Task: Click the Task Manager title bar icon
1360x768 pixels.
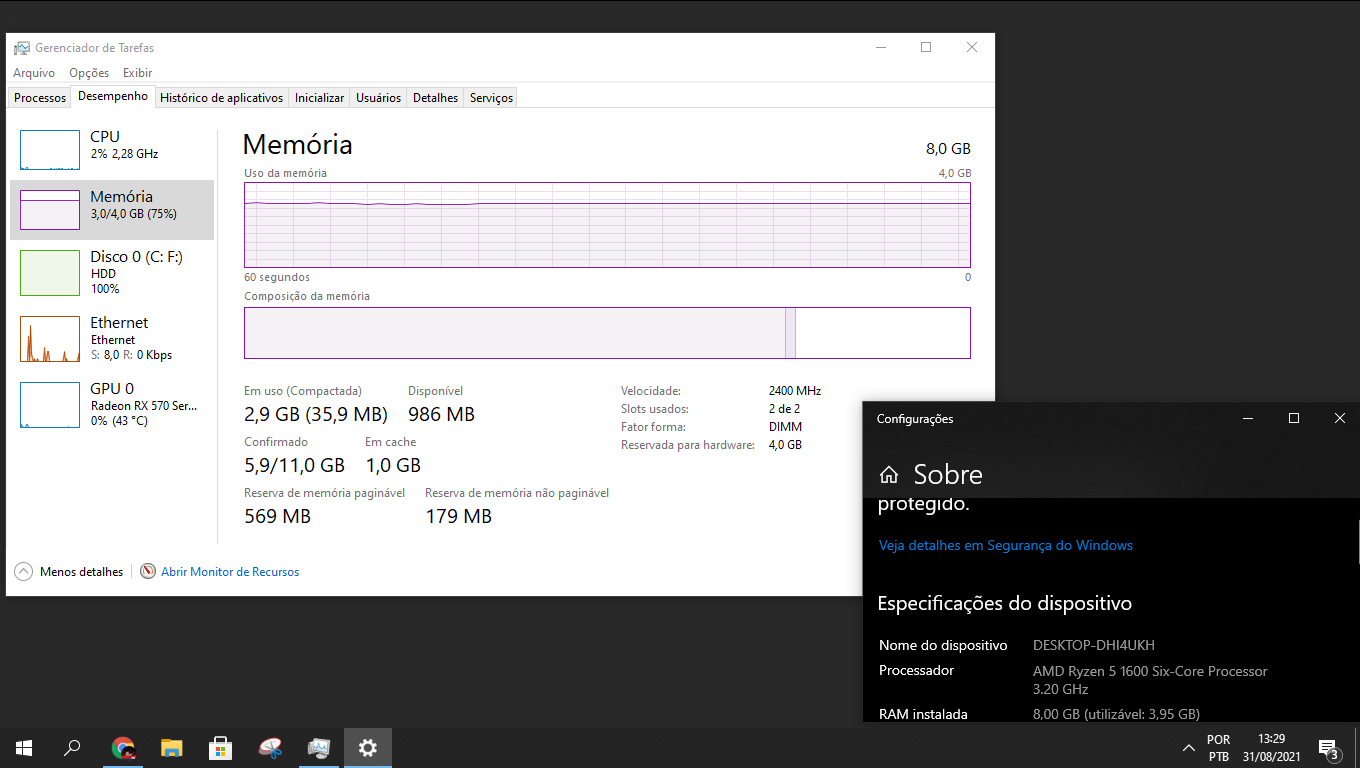Action: point(22,48)
